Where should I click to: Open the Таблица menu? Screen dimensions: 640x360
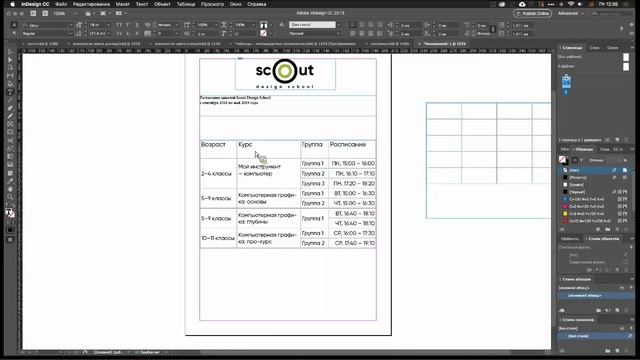[x=186, y=4]
